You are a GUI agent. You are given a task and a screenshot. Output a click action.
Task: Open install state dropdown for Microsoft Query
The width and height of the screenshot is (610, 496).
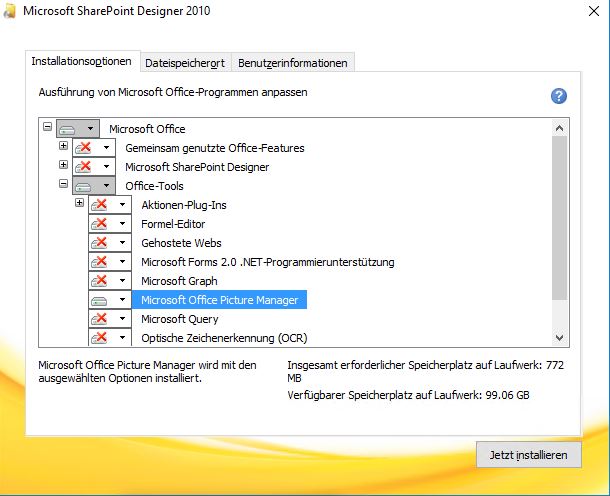coord(110,319)
